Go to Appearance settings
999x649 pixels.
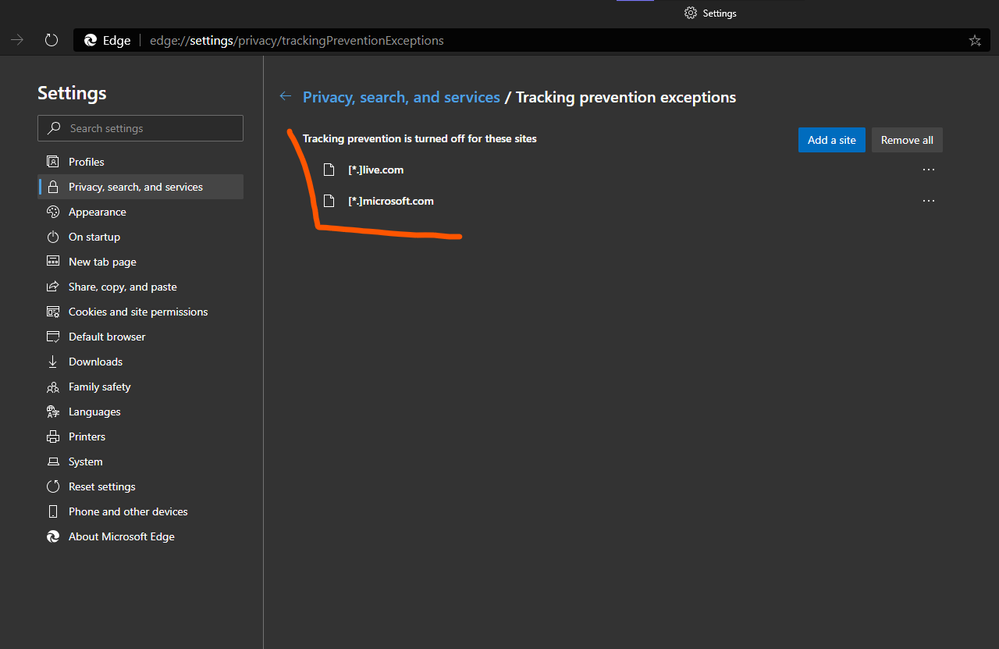tap(140, 211)
